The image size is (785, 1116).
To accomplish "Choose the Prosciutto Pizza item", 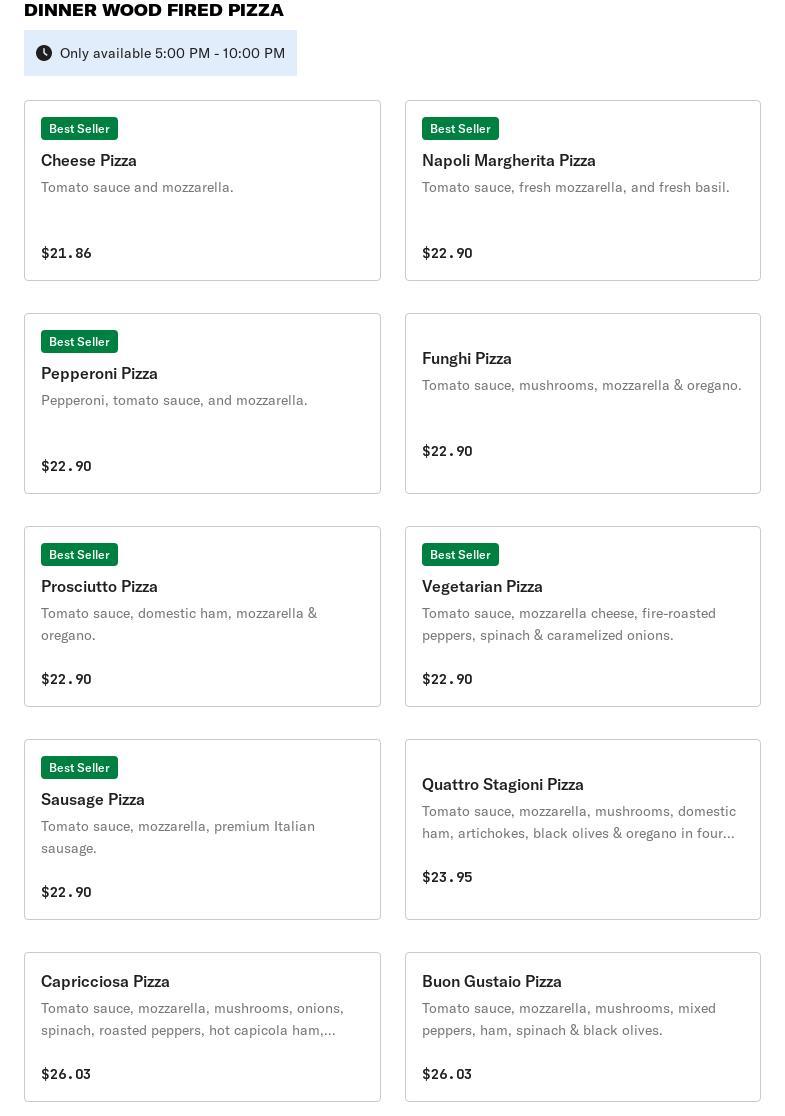I will (99, 586).
